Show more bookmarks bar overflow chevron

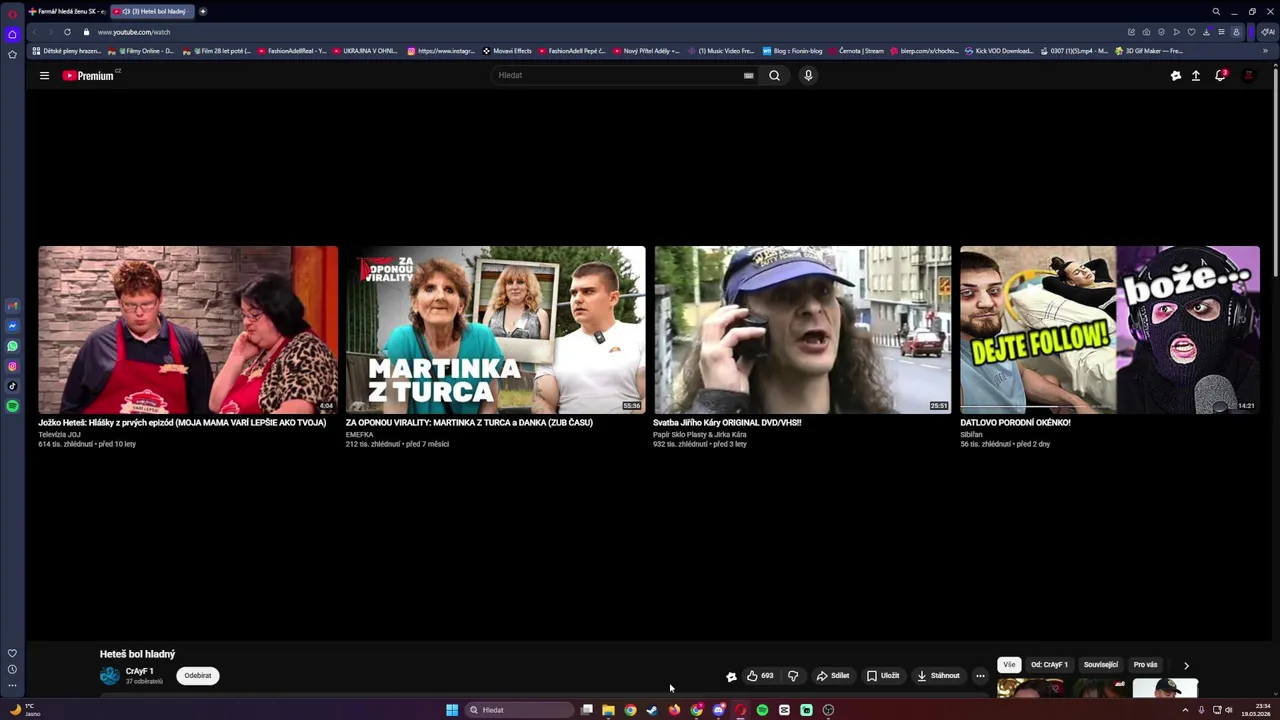coord(1265,51)
